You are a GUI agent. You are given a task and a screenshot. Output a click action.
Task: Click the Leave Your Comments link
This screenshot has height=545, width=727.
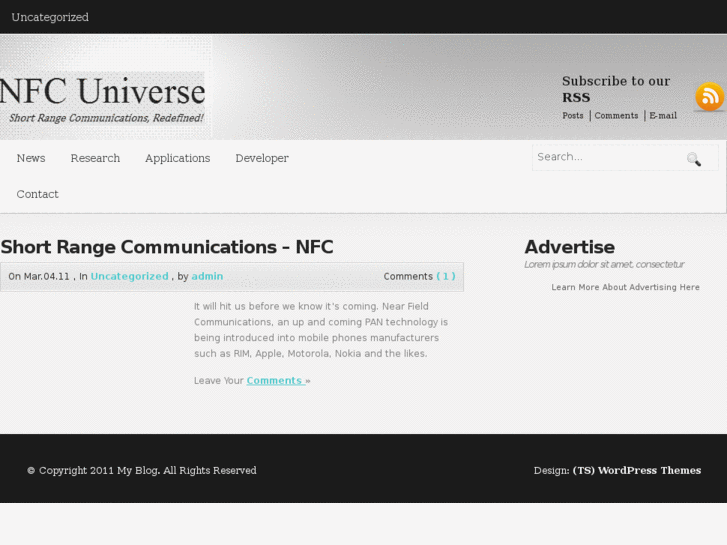(x=276, y=381)
